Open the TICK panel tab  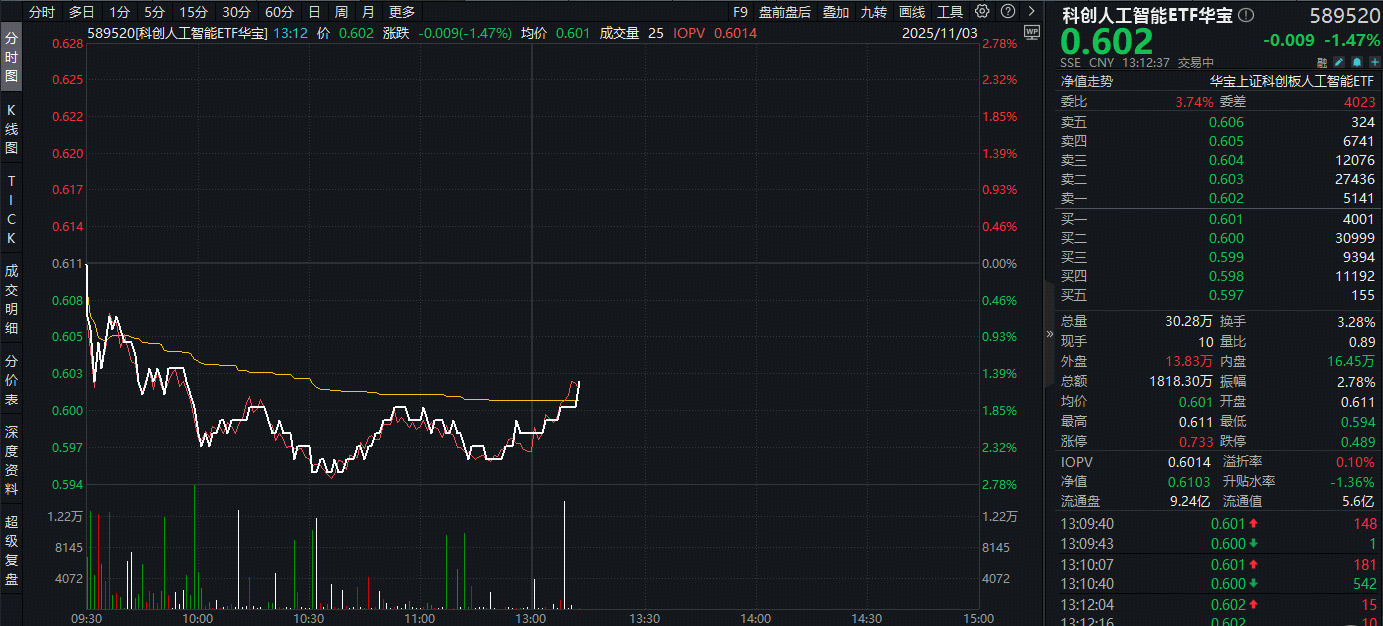click(x=11, y=207)
